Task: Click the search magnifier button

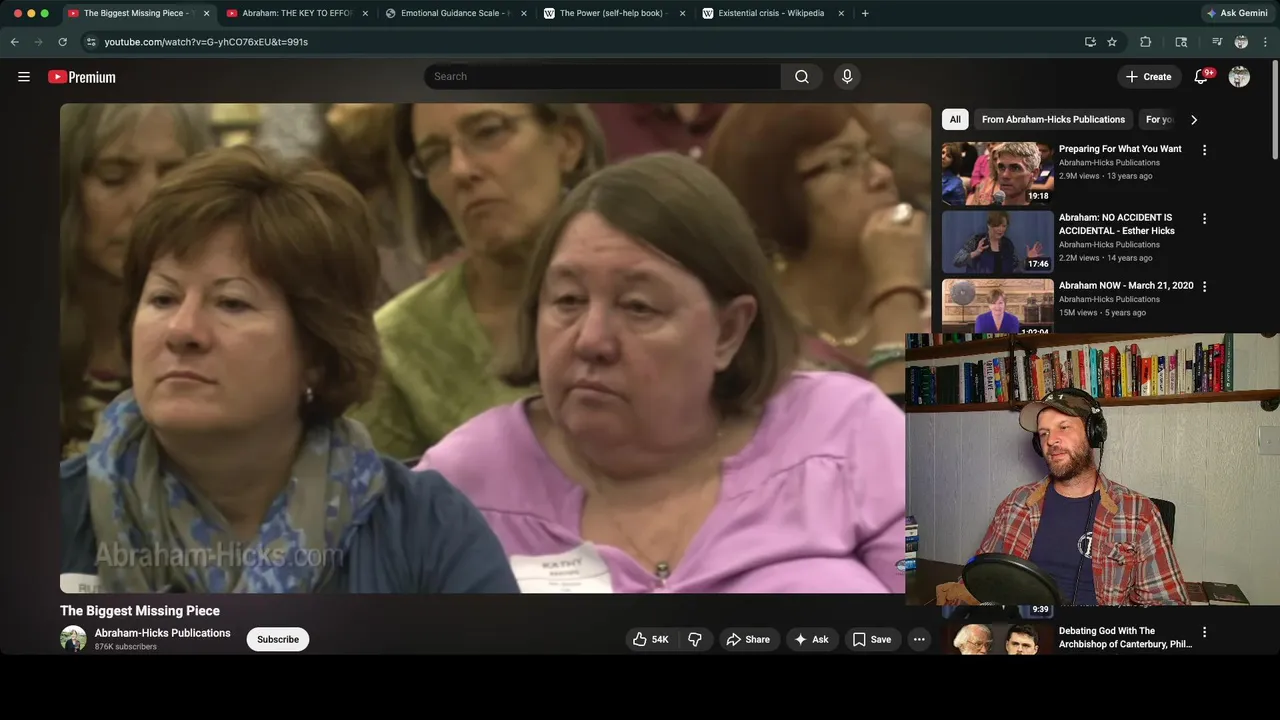Action: (x=802, y=77)
